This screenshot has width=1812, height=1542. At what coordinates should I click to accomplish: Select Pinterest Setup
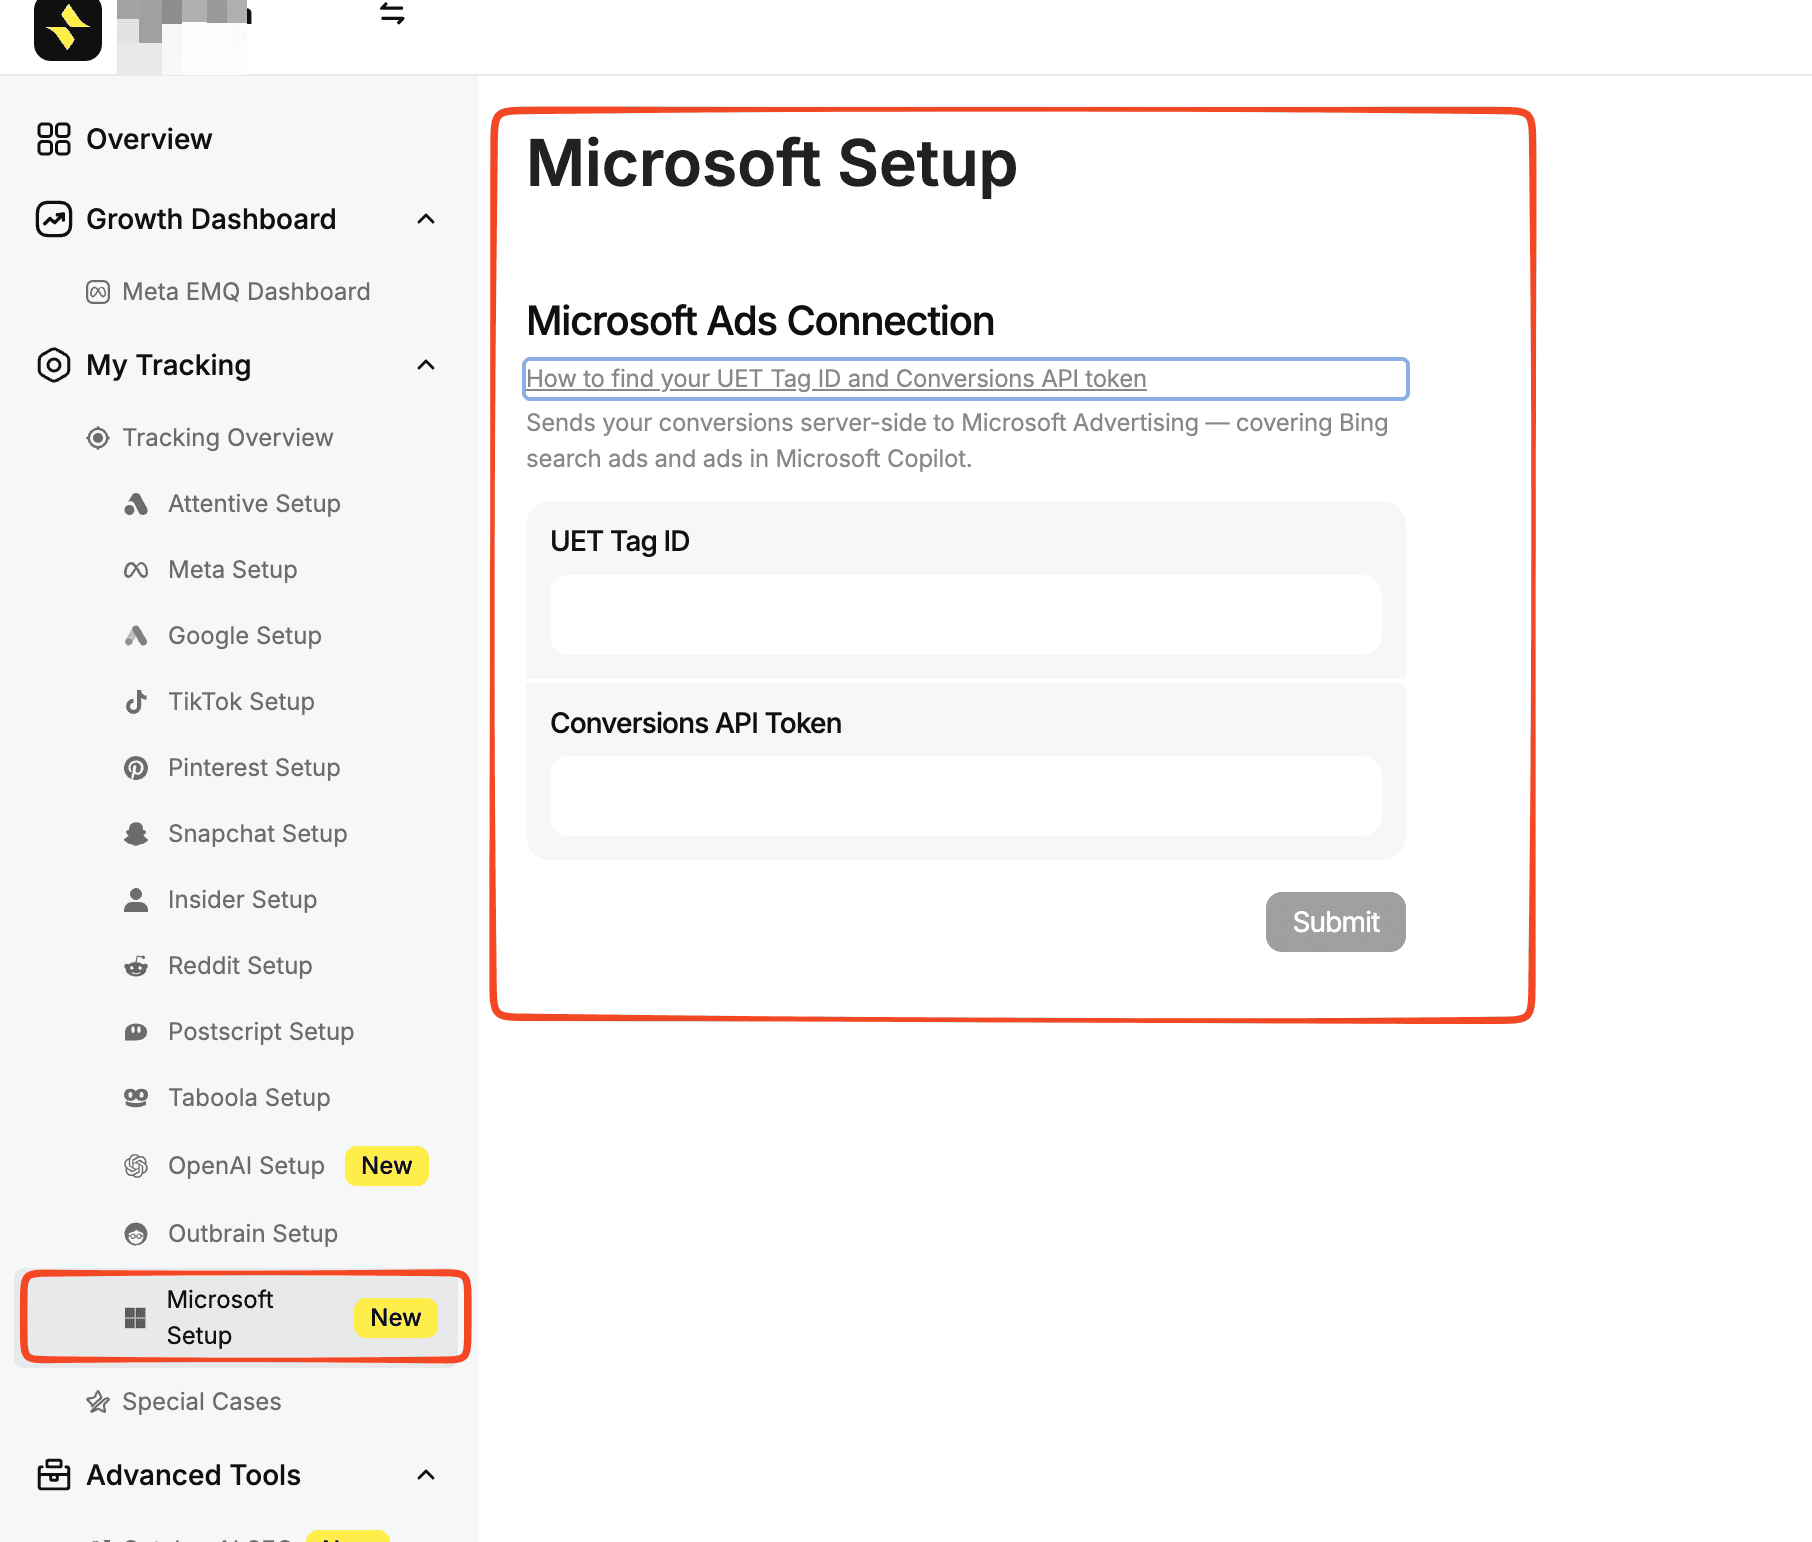(254, 768)
